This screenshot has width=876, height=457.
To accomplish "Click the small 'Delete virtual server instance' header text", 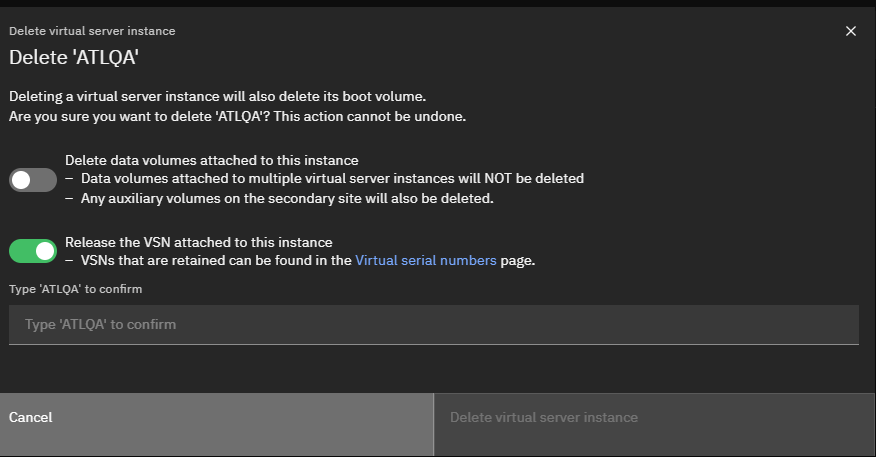I will click(92, 31).
